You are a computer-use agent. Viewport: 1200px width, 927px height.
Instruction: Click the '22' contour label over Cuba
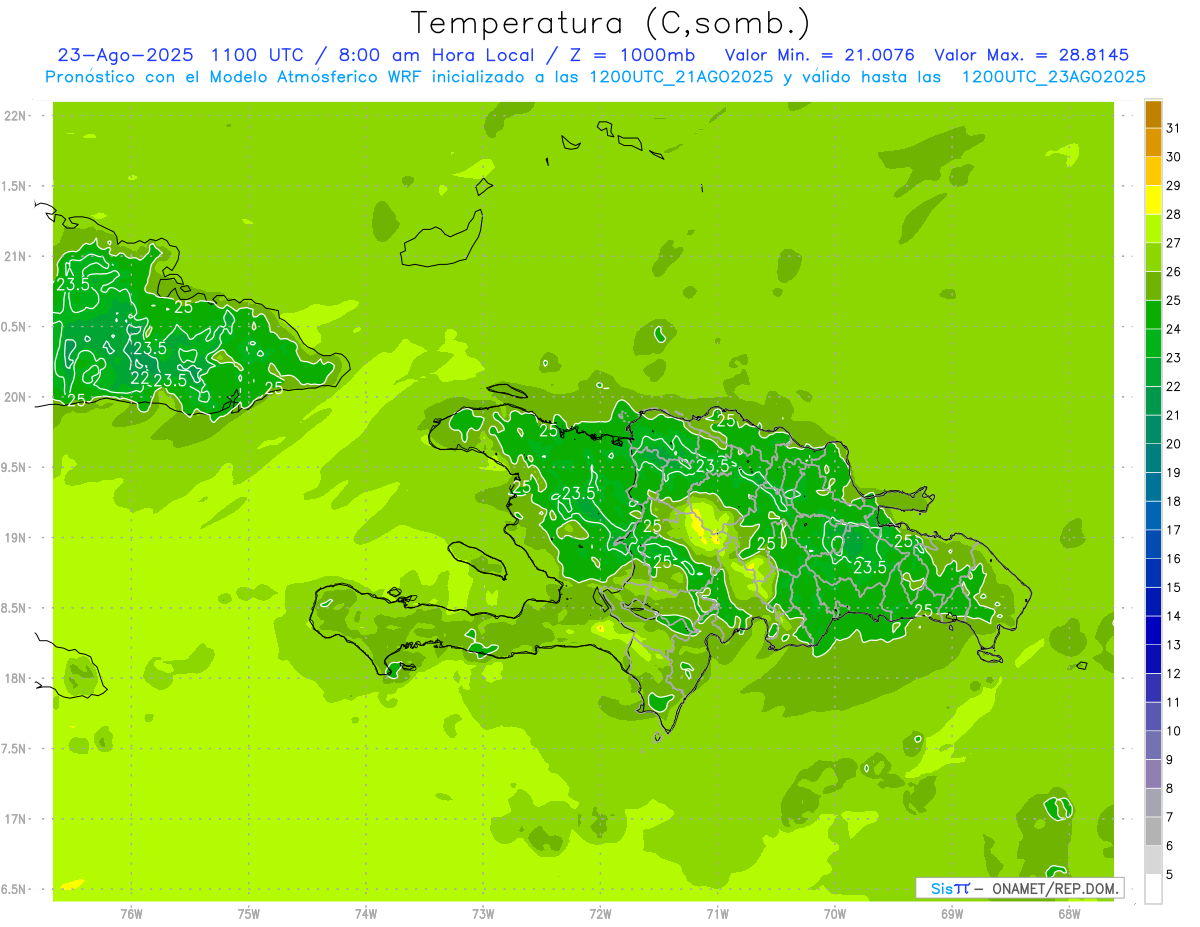[x=140, y=378]
